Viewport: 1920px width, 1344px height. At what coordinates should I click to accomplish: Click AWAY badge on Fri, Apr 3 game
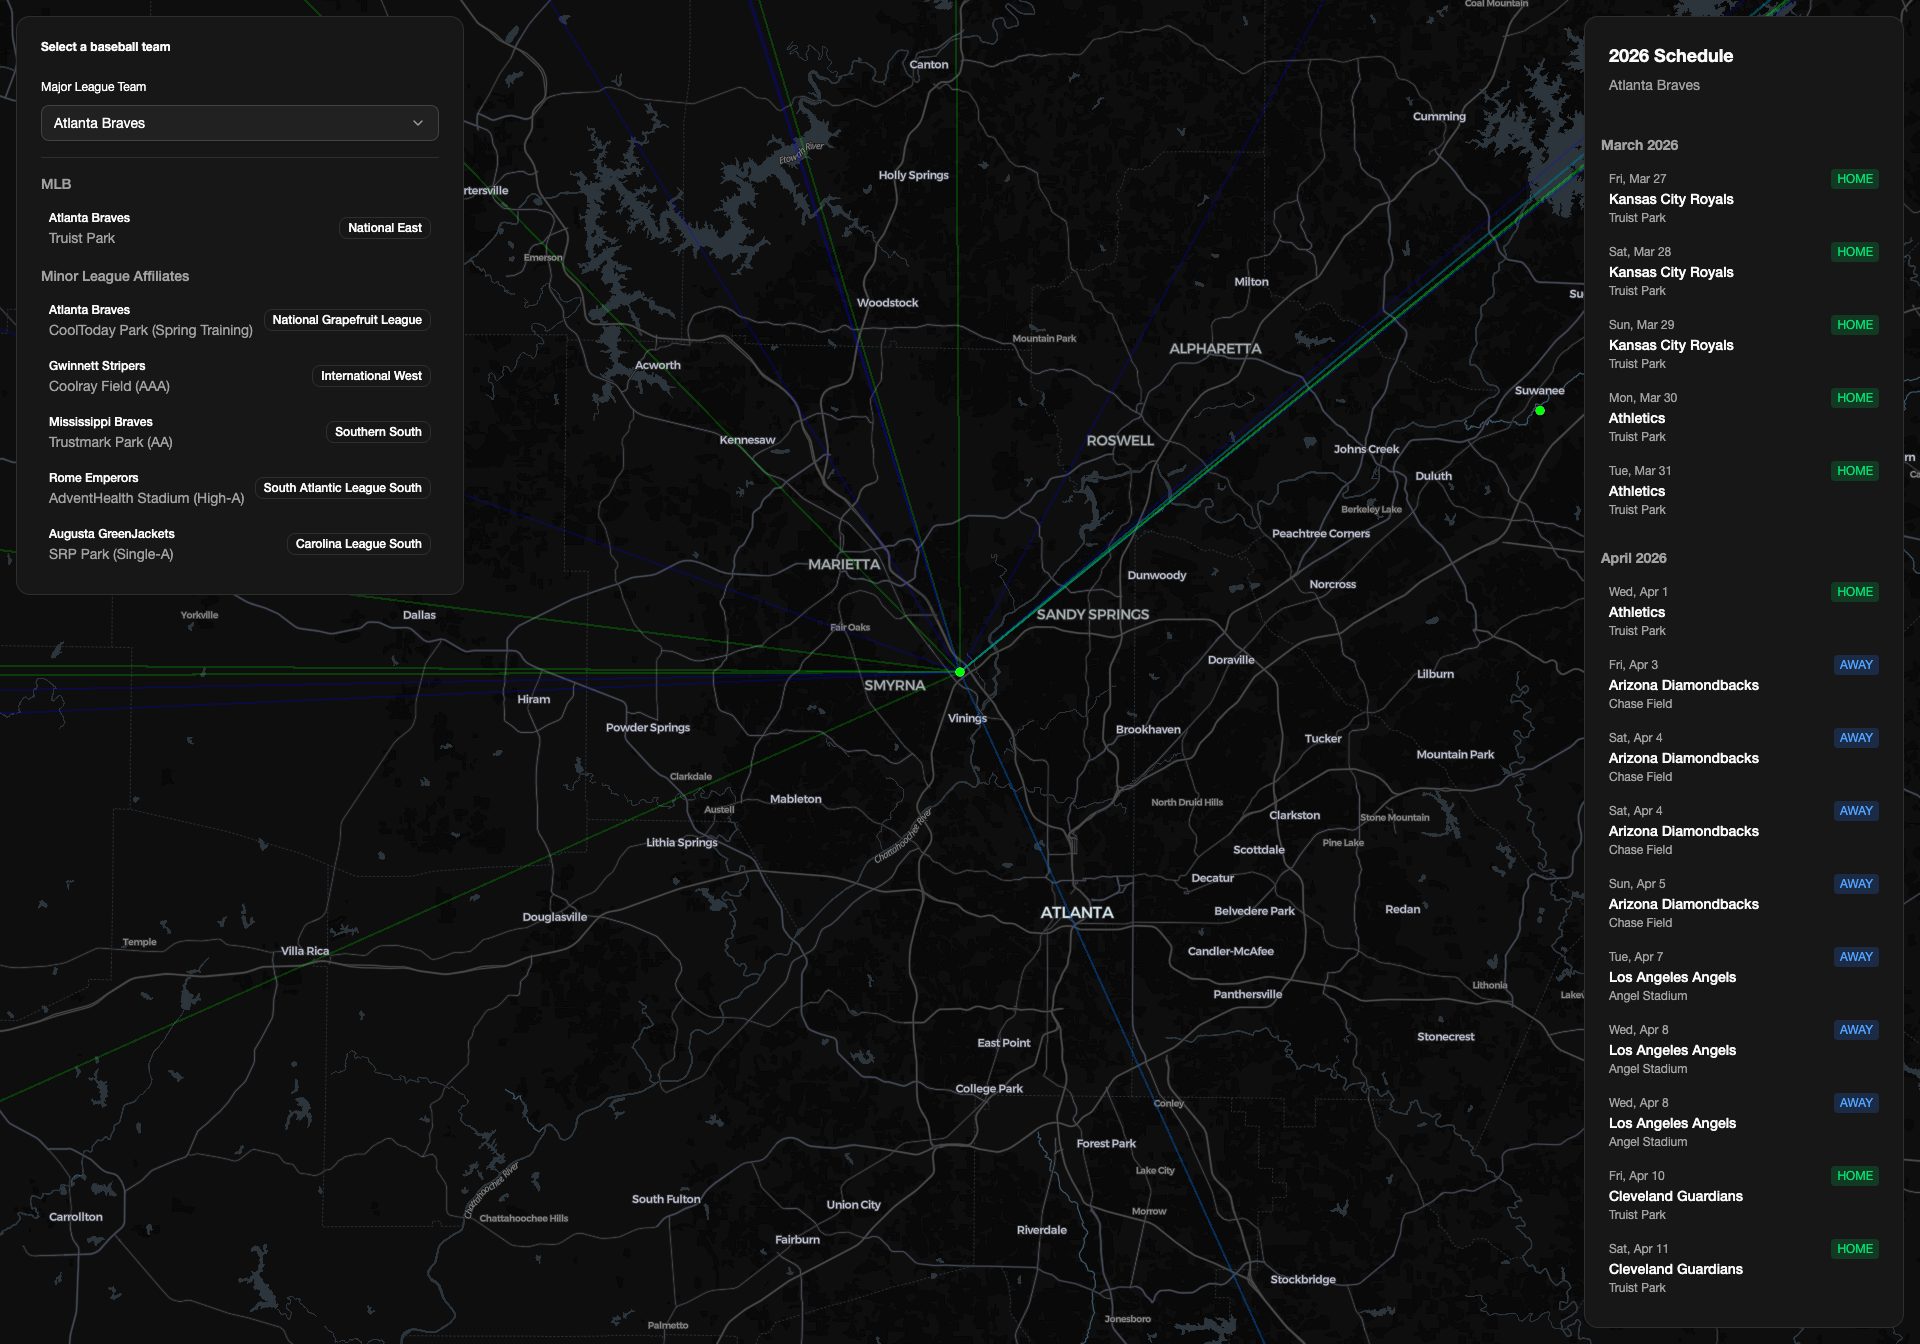pos(1856,665)
